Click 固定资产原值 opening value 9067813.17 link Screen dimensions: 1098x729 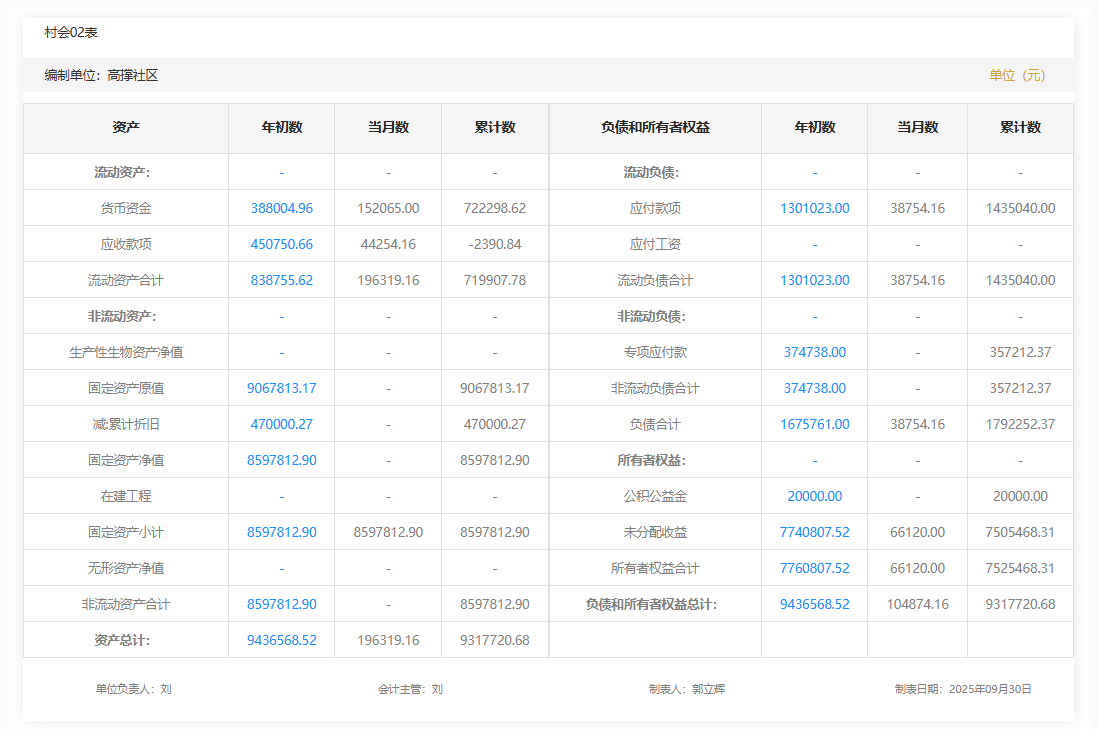click(x=281, y=388)
